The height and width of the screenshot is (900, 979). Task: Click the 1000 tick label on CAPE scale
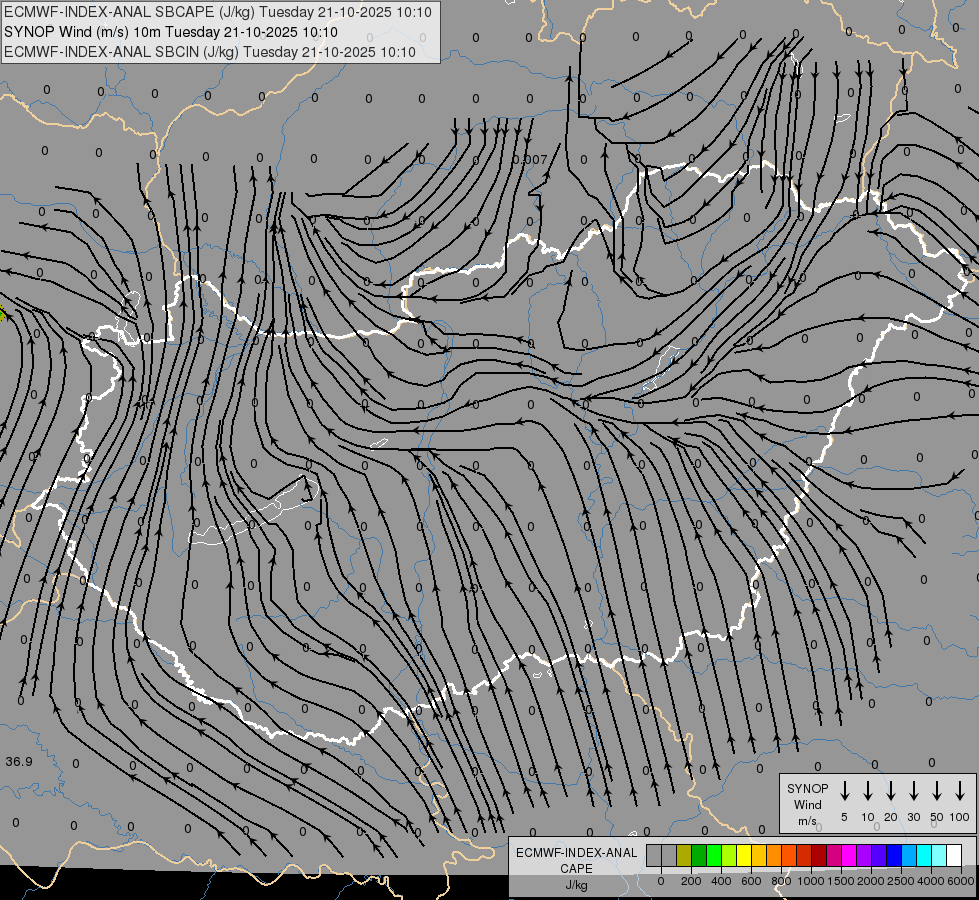[x=811, y=881]
